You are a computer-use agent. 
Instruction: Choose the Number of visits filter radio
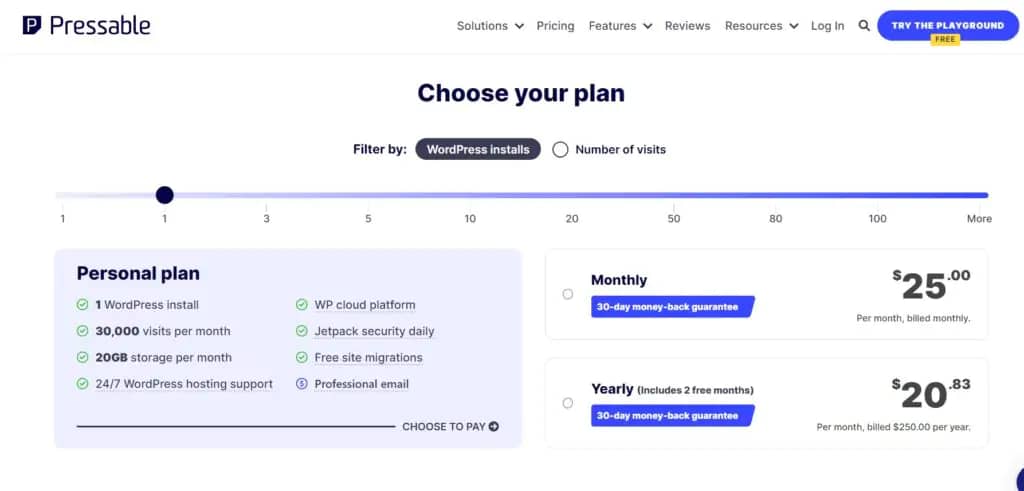coord(560,150)
